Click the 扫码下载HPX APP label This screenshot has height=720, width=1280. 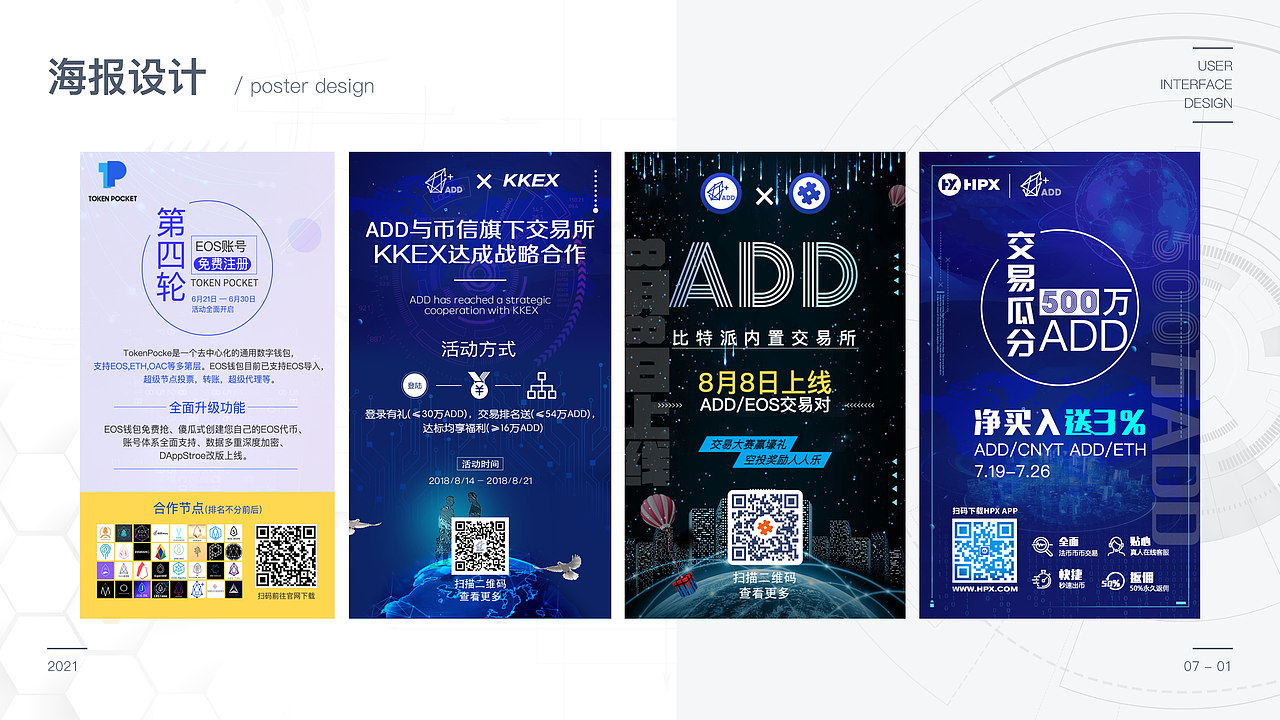click(x=985, y=510)
